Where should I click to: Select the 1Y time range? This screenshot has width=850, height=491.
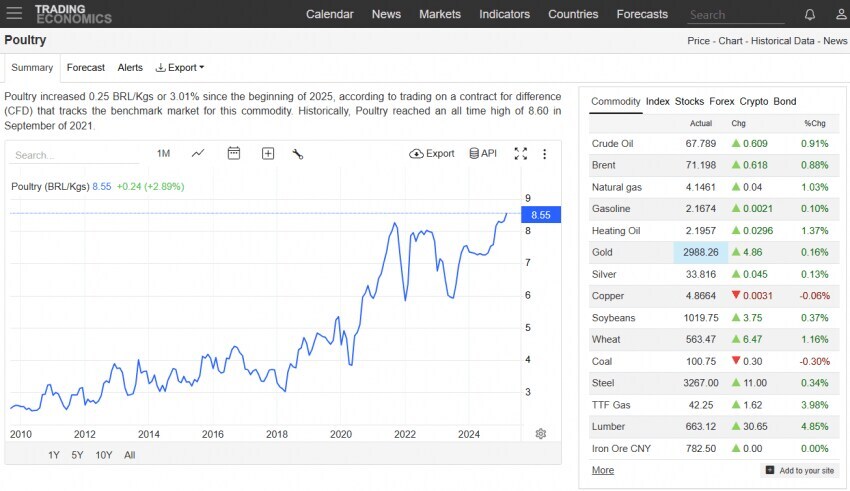[54, 455]
